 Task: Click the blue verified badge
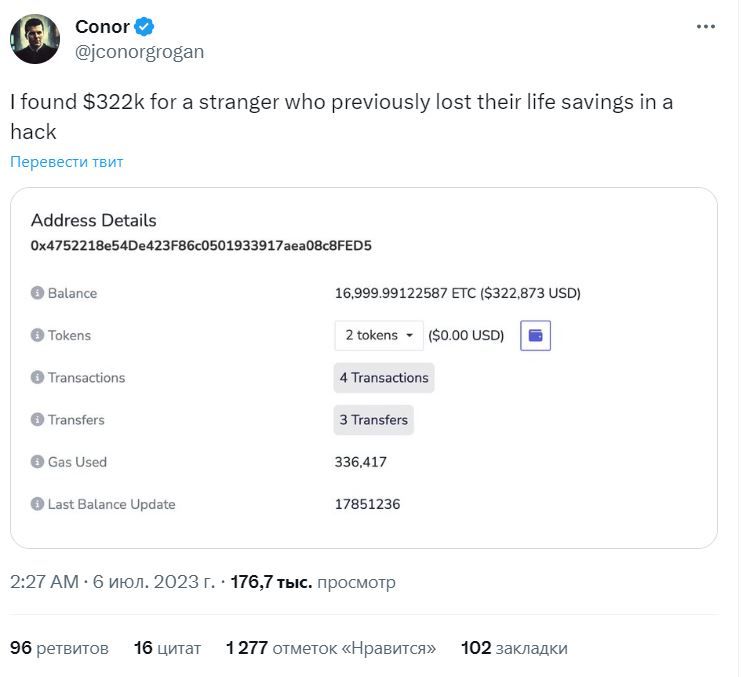[144, 27]
